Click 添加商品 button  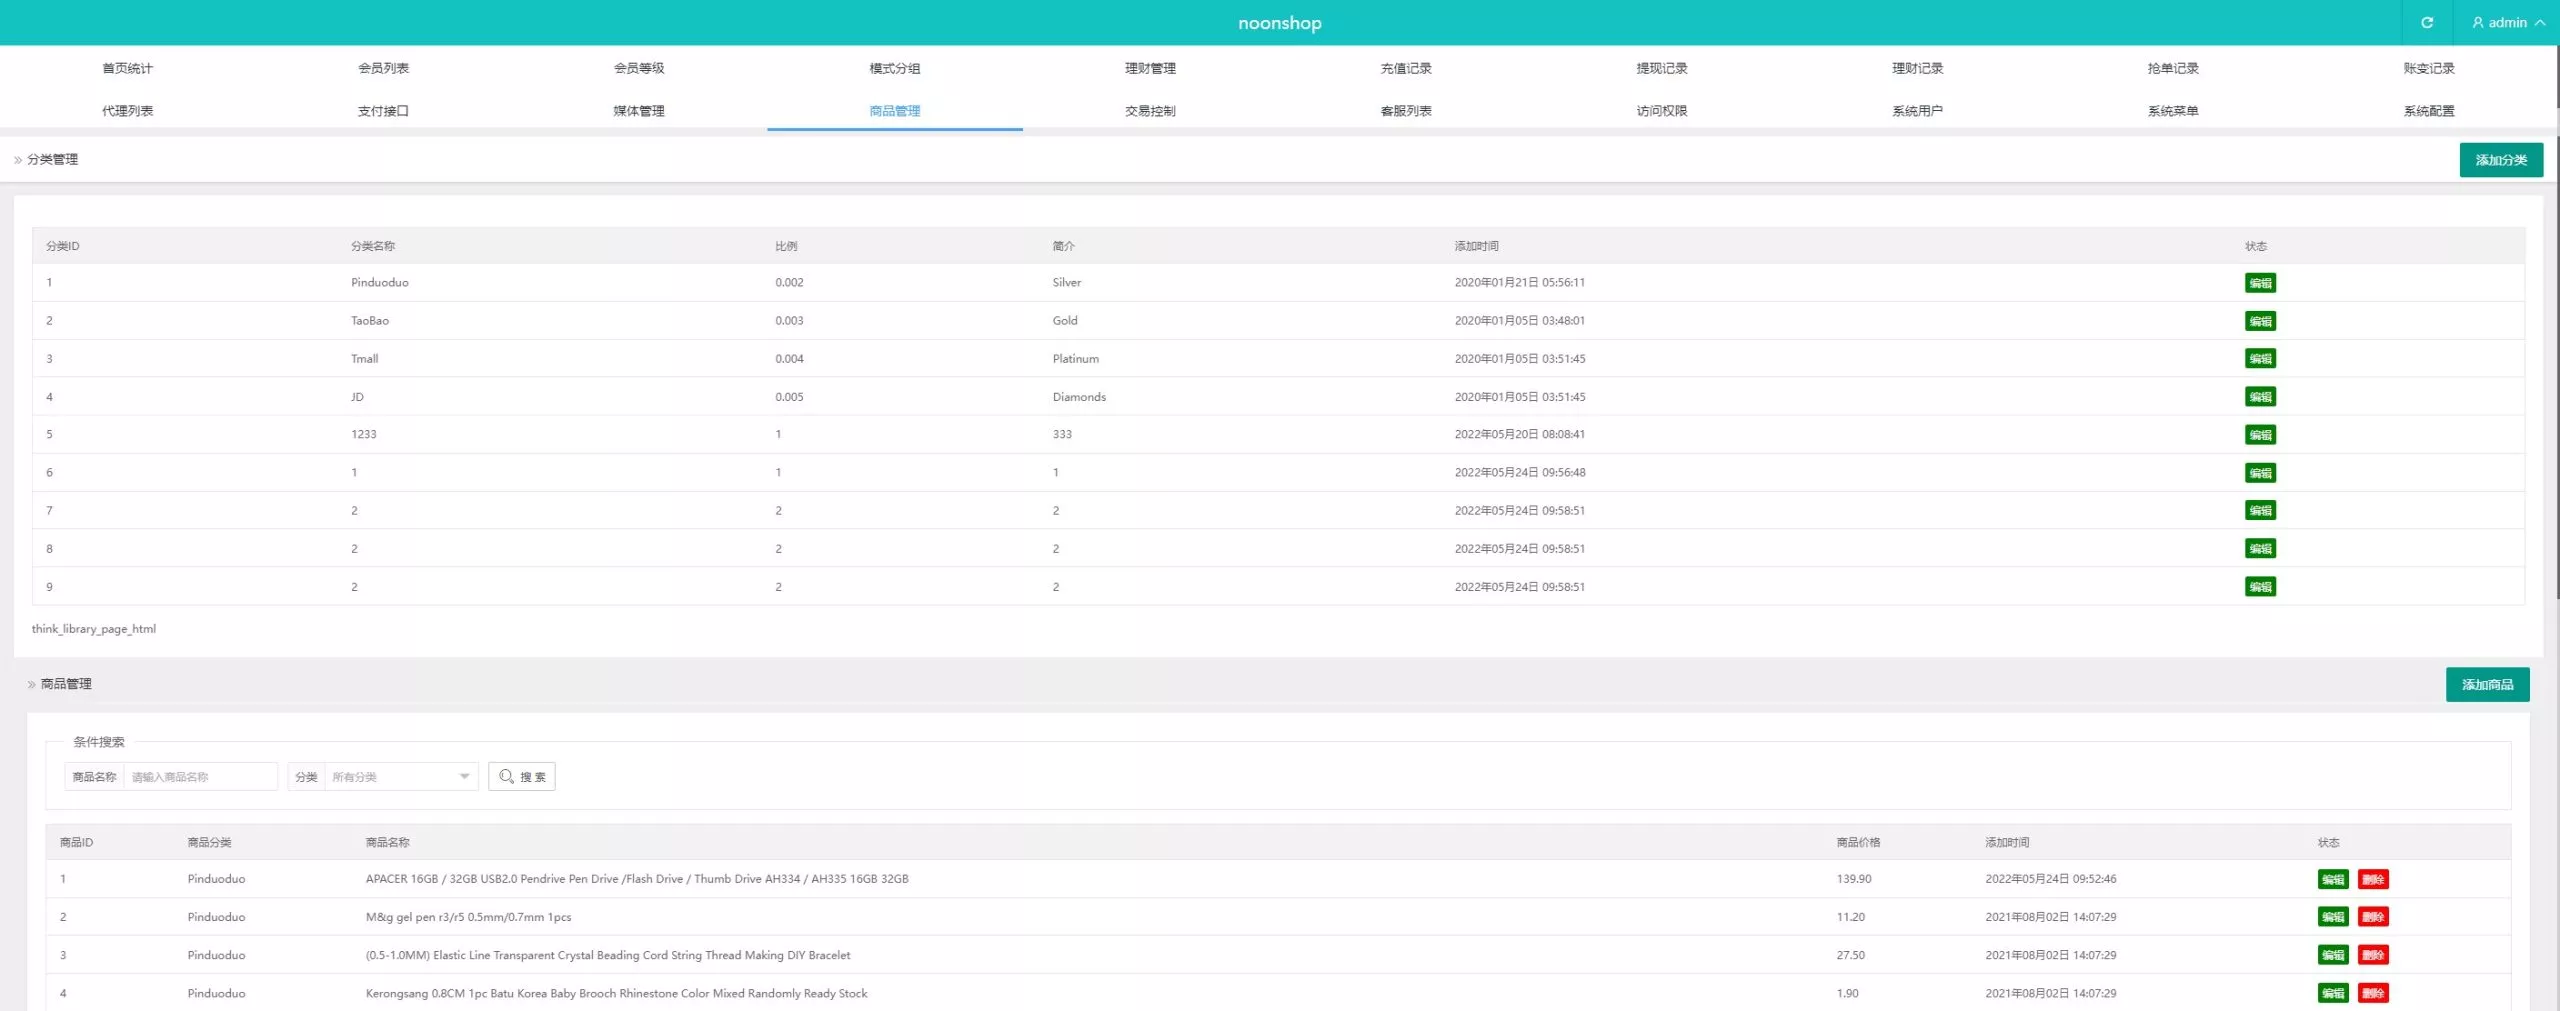click(x=2487, y=685)
